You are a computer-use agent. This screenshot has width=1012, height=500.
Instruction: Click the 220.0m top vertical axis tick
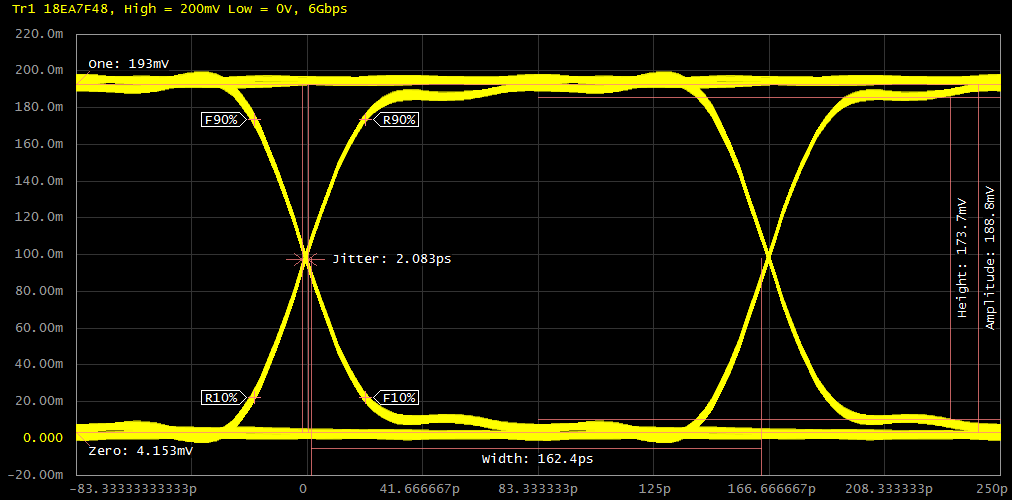click(40, 34)
